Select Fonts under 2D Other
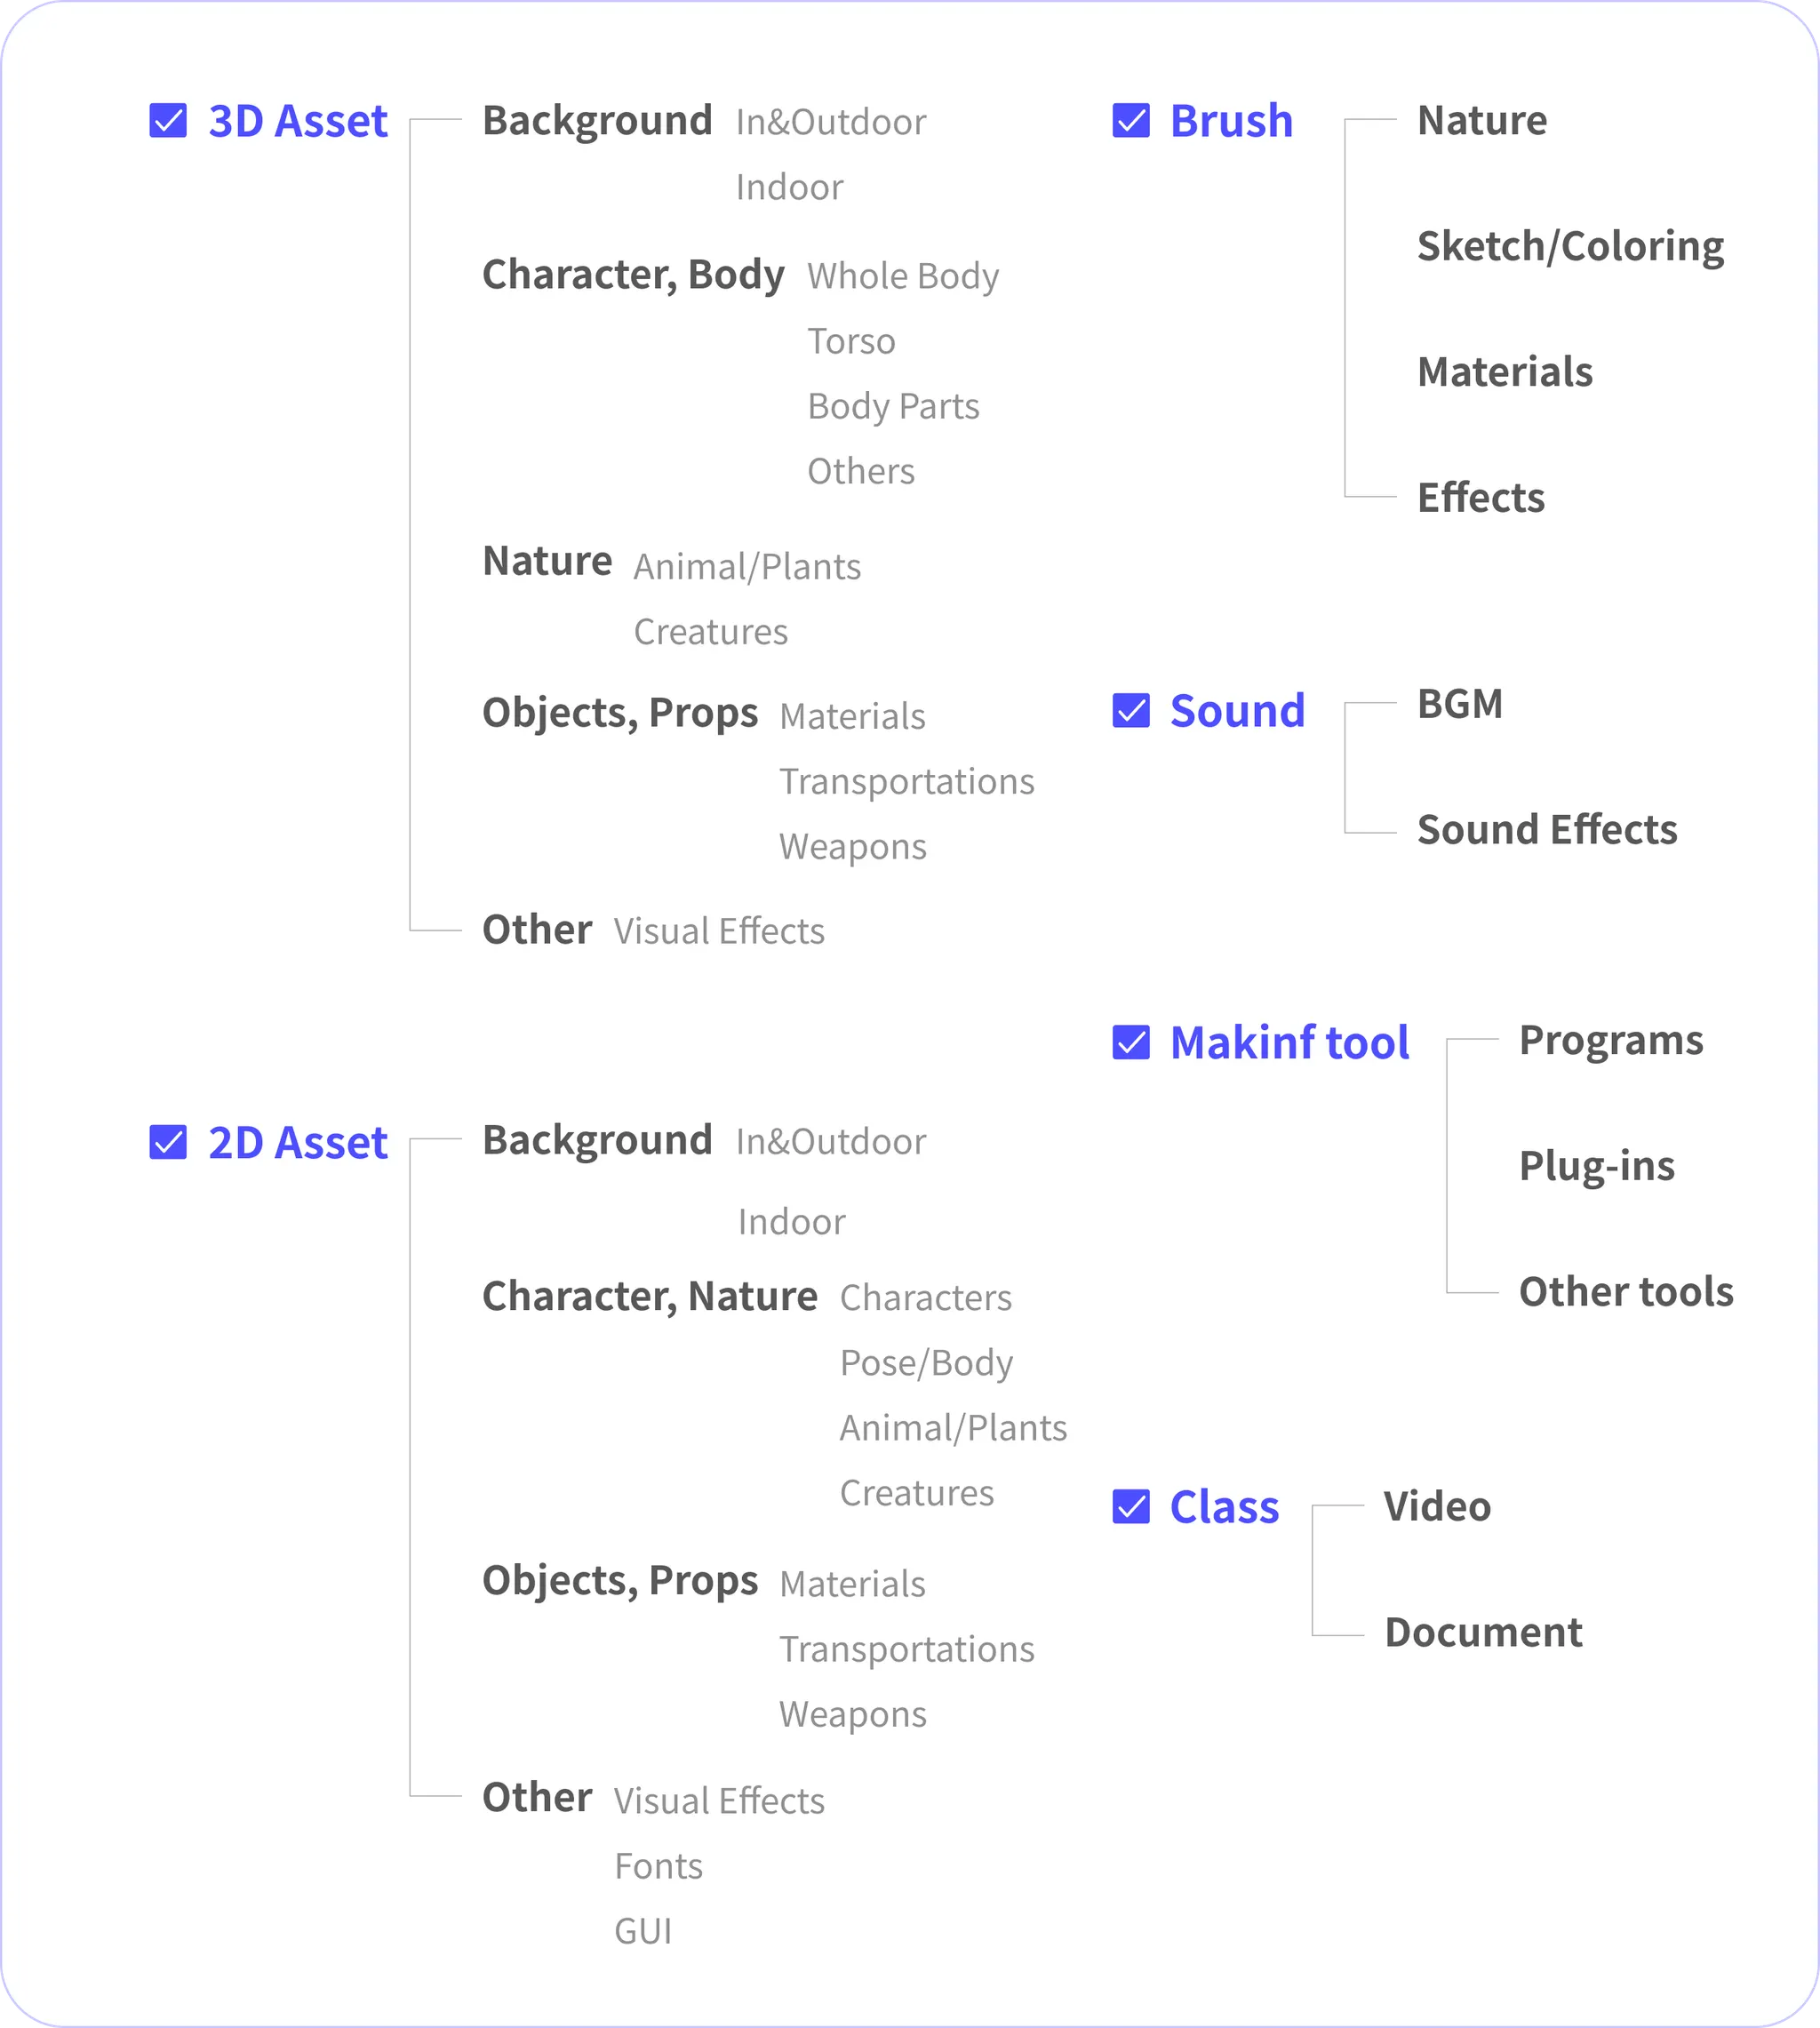 click(658, 1866)
